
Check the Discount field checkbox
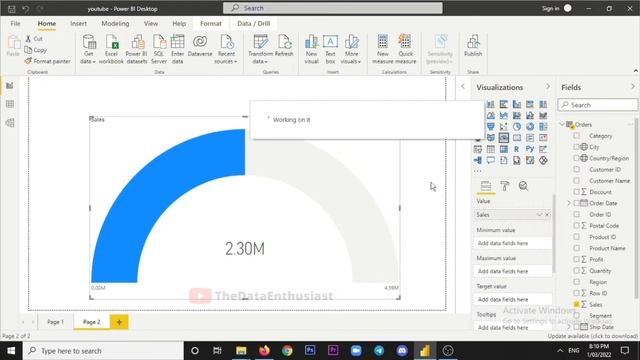click(576, 192)
